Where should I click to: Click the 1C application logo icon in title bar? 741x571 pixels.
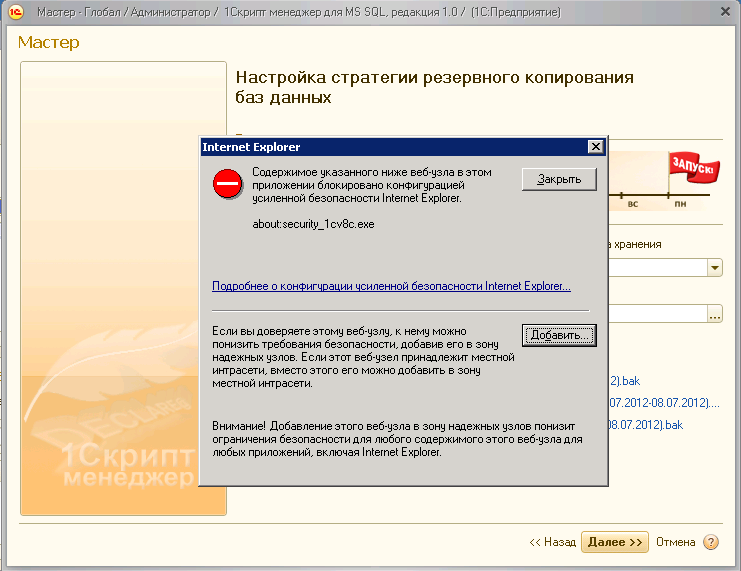click(15, 12)
